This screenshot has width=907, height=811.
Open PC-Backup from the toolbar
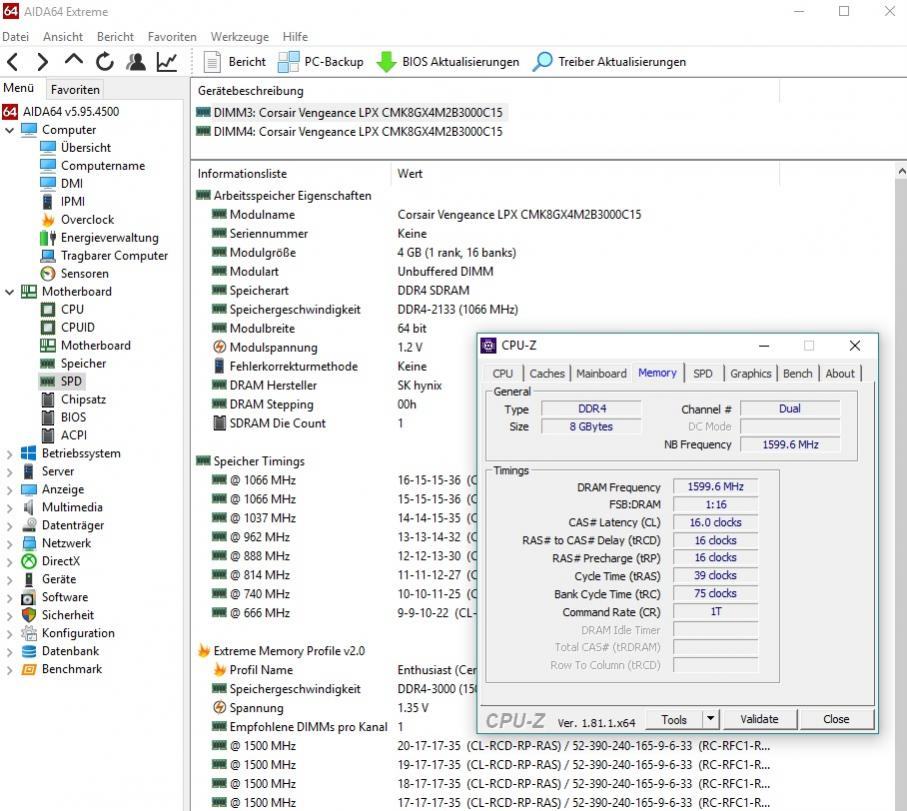[320, 62]
